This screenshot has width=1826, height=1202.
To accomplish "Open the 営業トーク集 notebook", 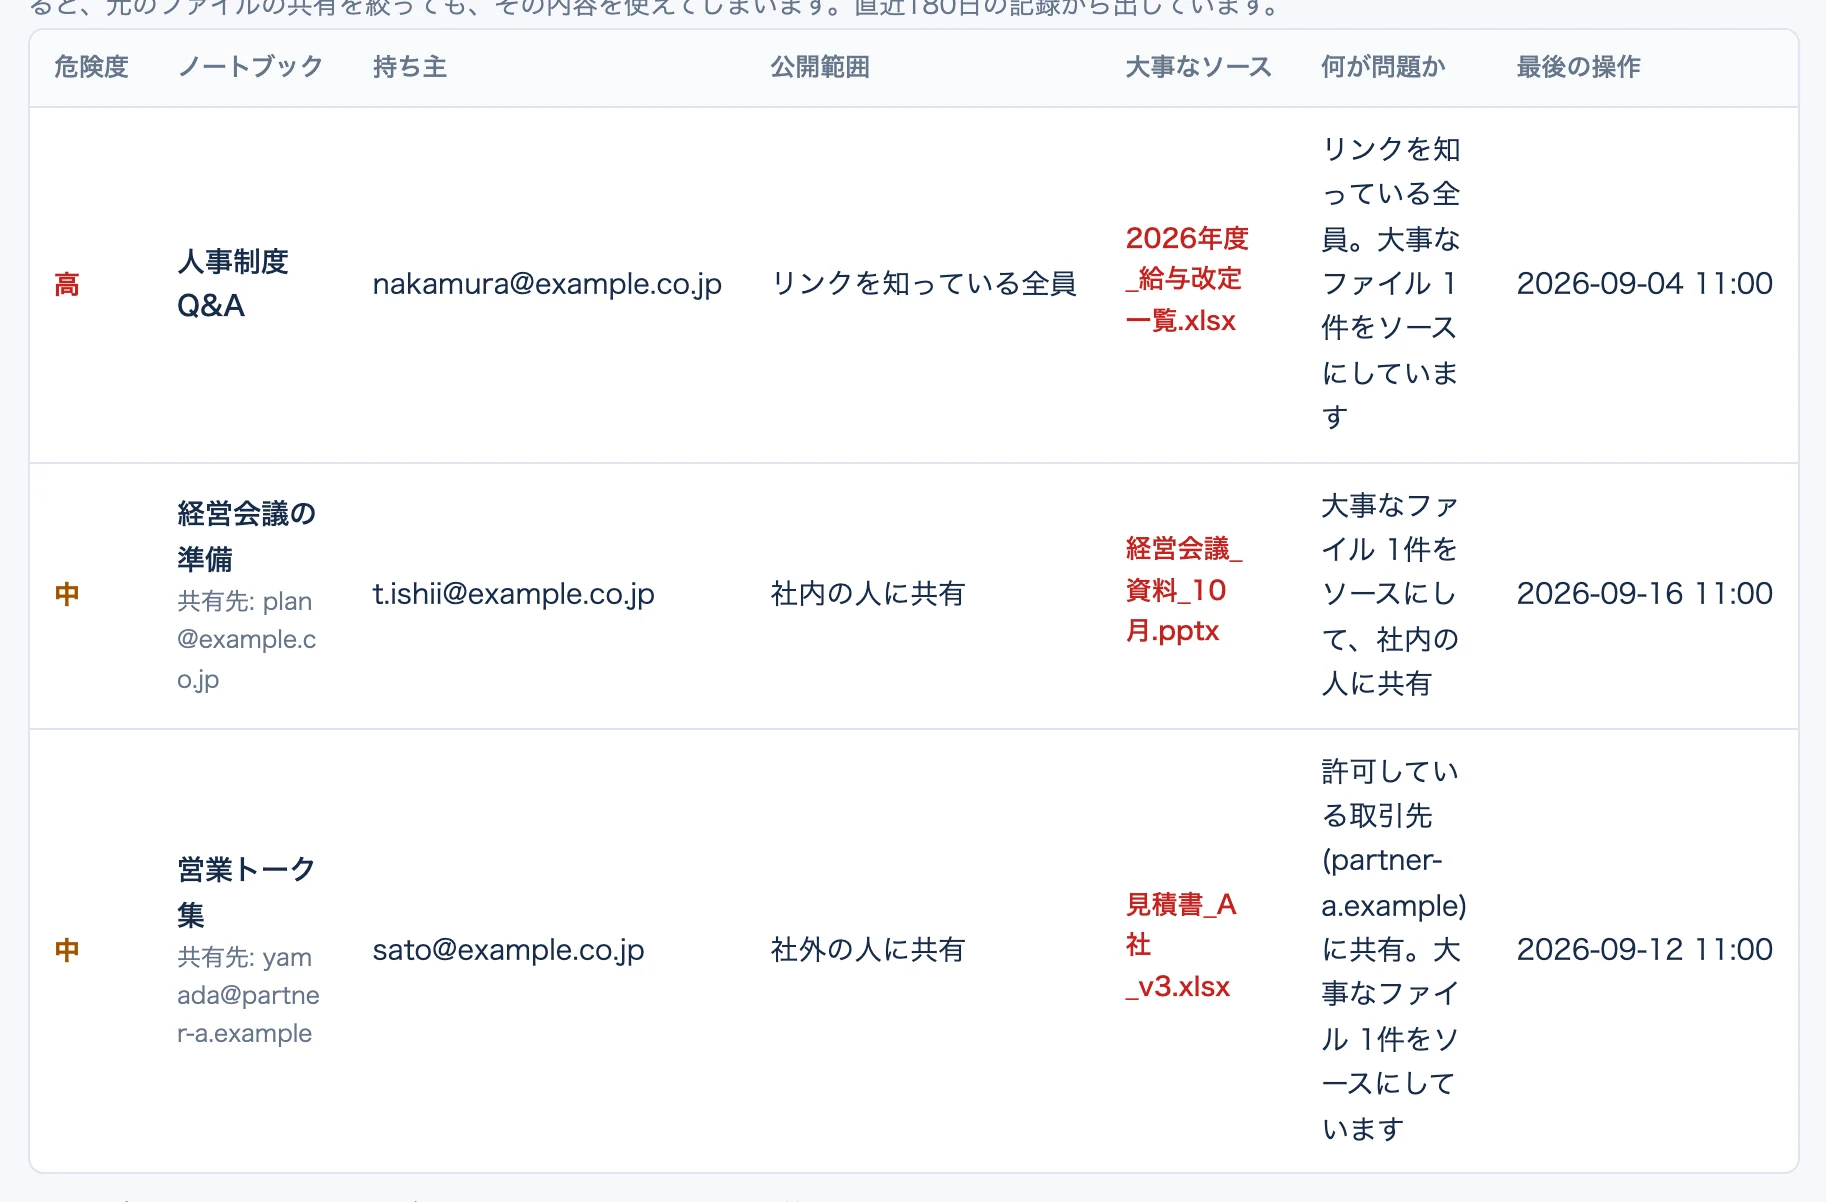I will (x=247, y=892).
